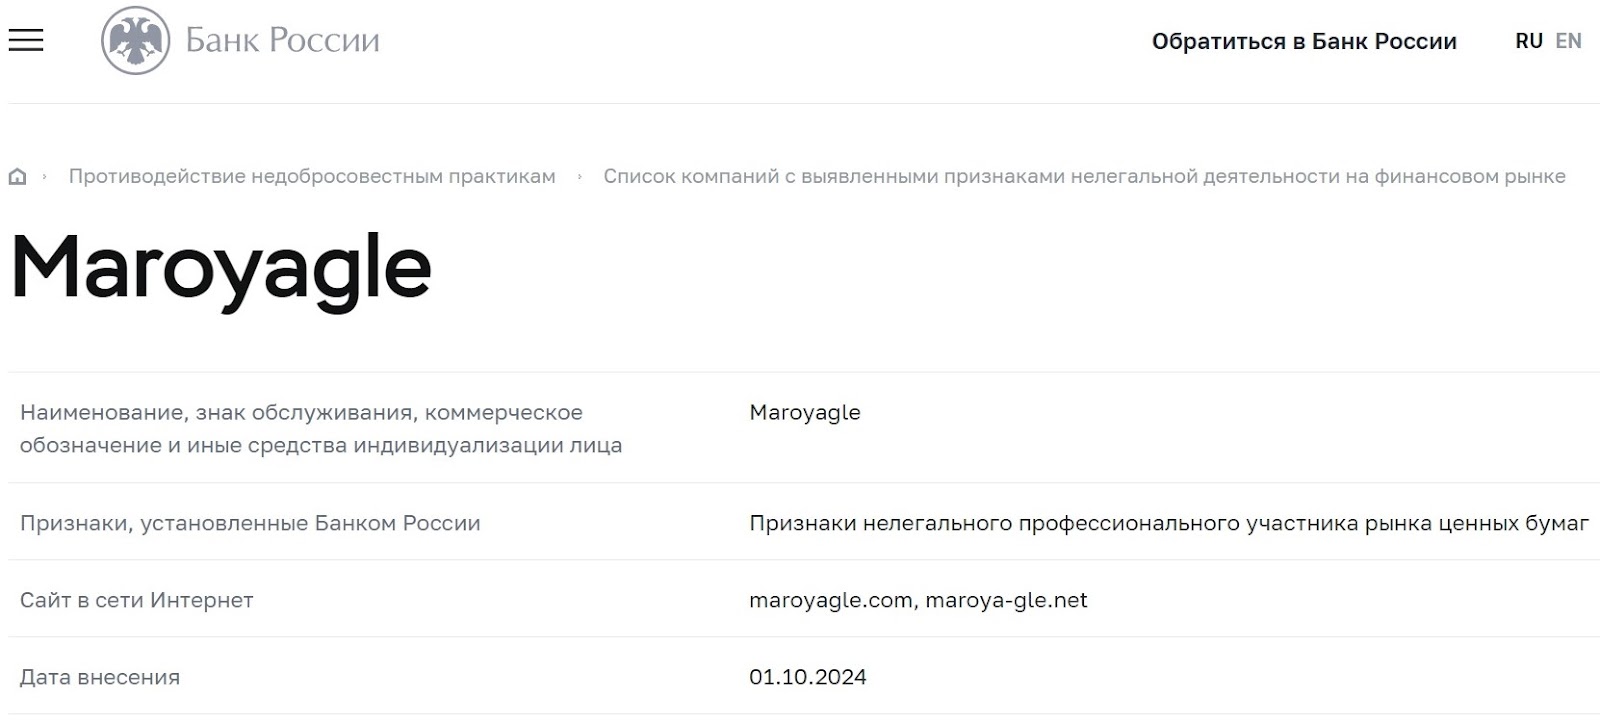
Task: Open 'Обратиться в Банк России' link
Action: [x=1303, y=41]
